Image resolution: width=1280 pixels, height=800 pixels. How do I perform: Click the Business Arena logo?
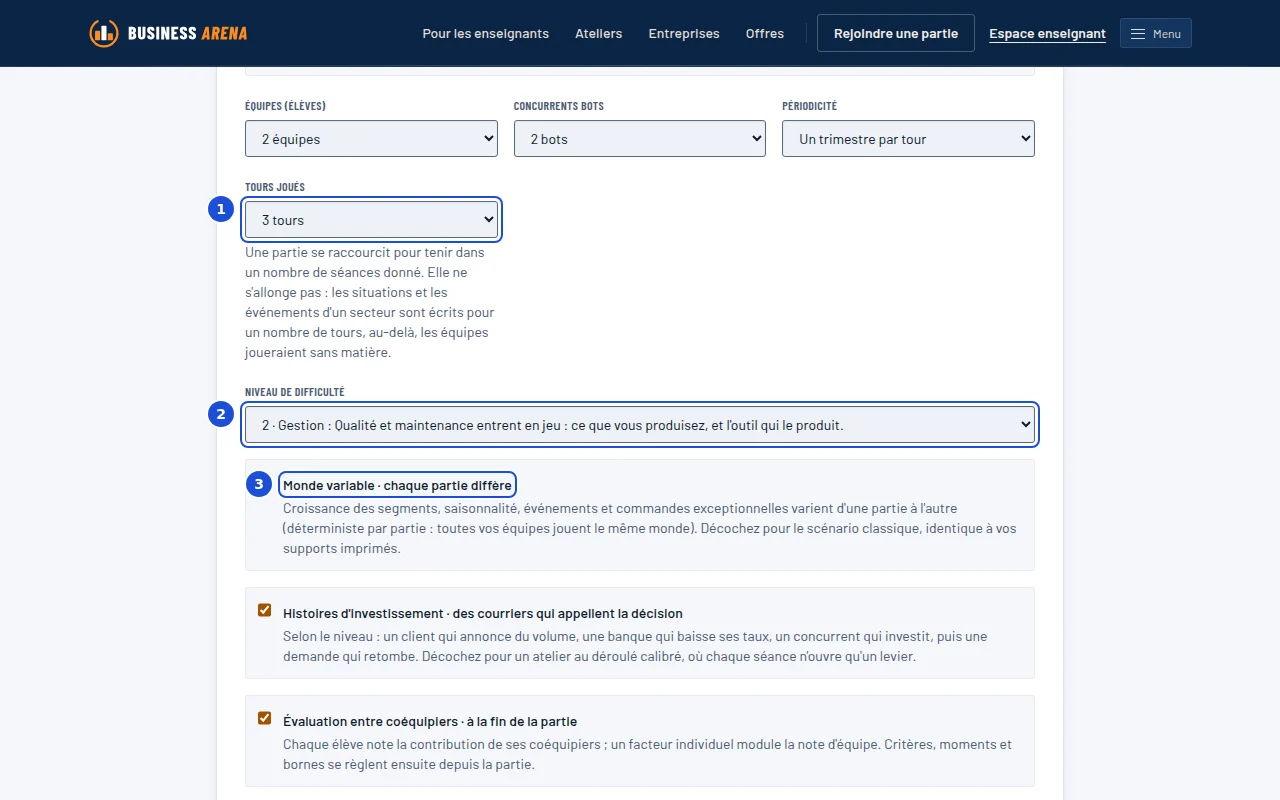pyautogui.click(x=168, y=33)
